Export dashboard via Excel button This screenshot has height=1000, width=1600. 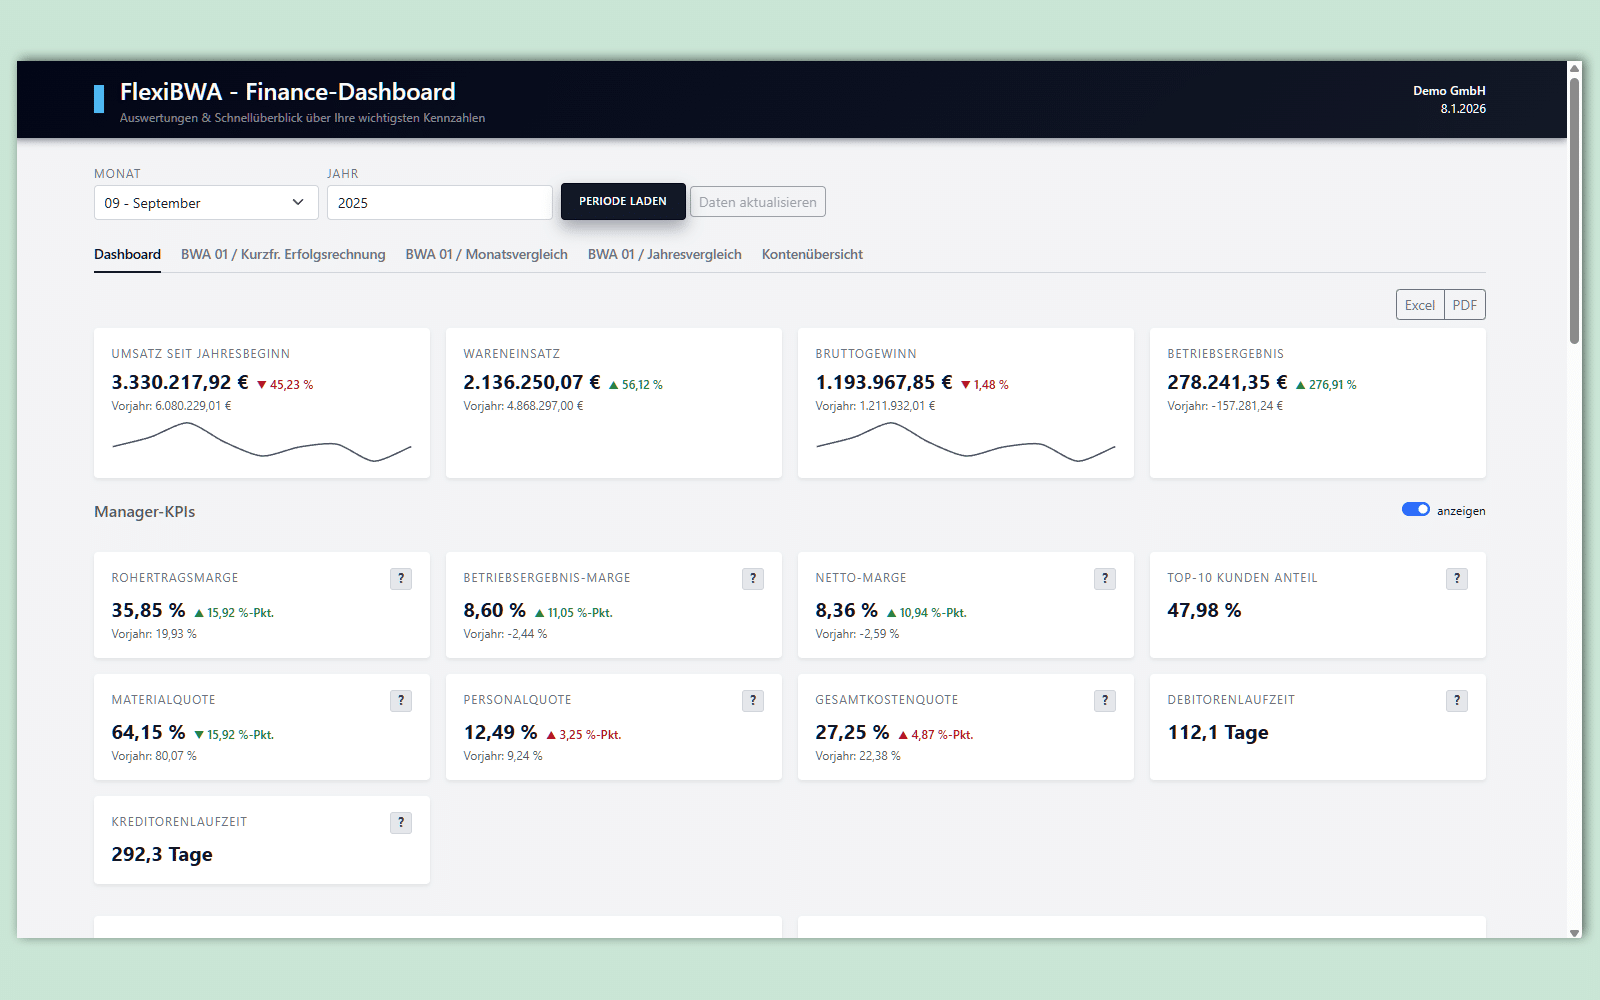pyautogui.click(x=1419, y=305)
